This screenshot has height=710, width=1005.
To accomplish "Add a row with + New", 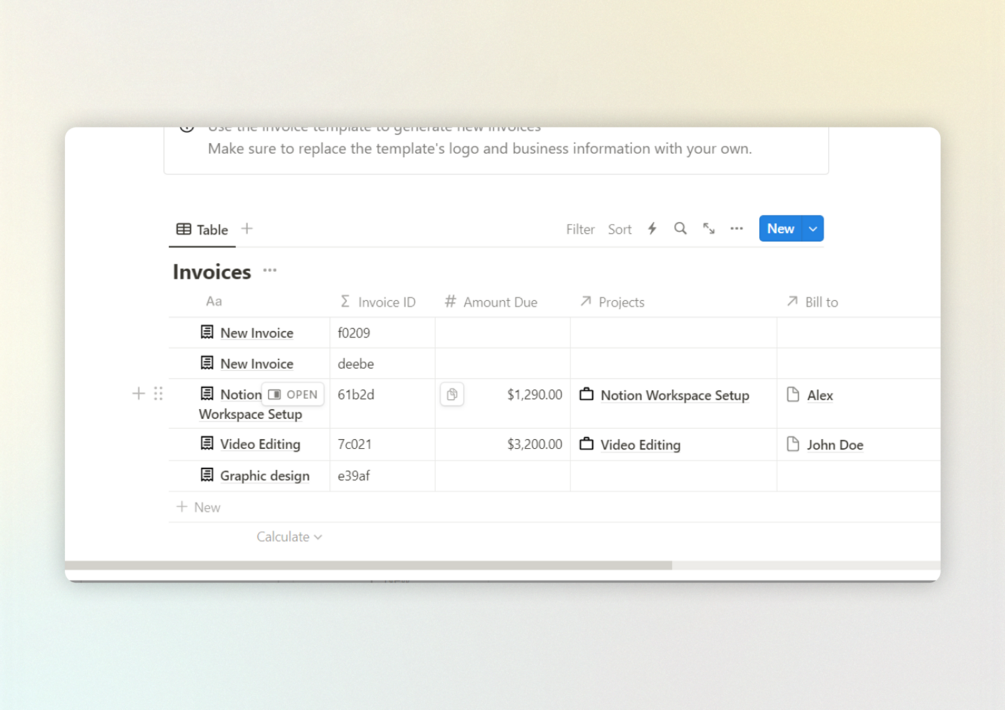I will point(199,507).
